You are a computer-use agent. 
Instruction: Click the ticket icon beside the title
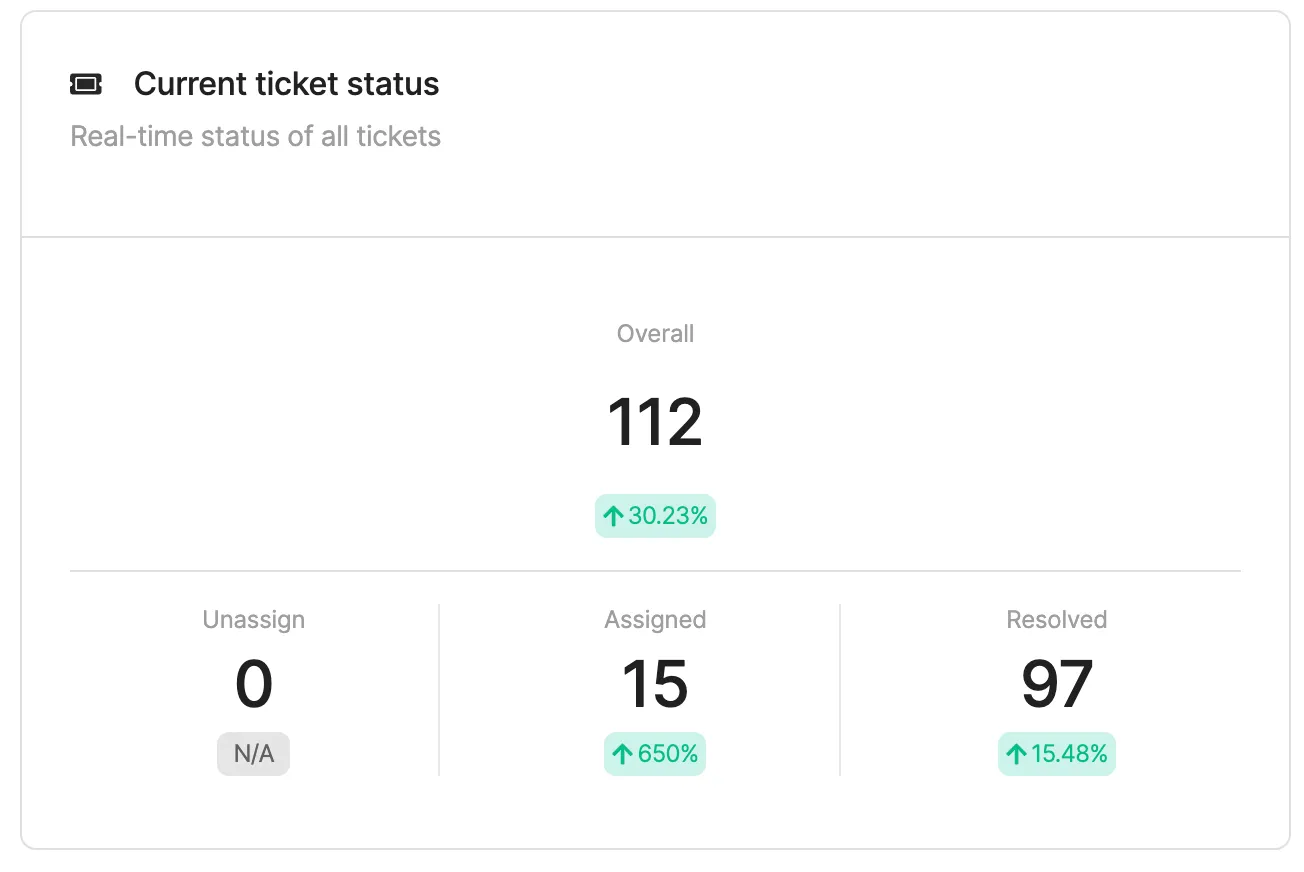click(x=86, y=85)
